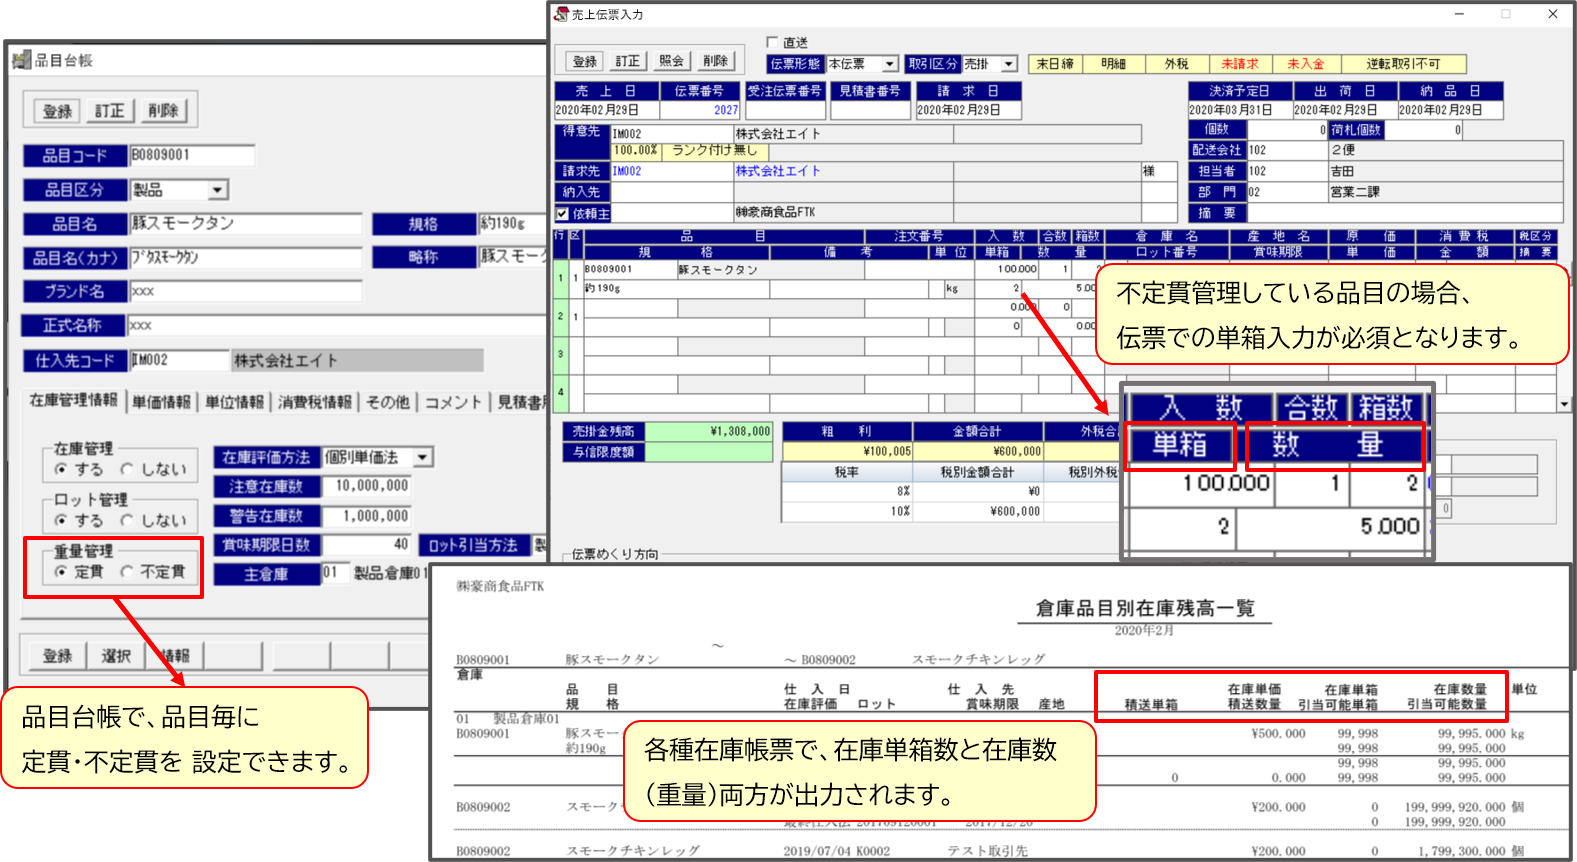Click the sales grid scrollbar down arrow
The height and width of the screenshot is (862, 1577).
1564,404
